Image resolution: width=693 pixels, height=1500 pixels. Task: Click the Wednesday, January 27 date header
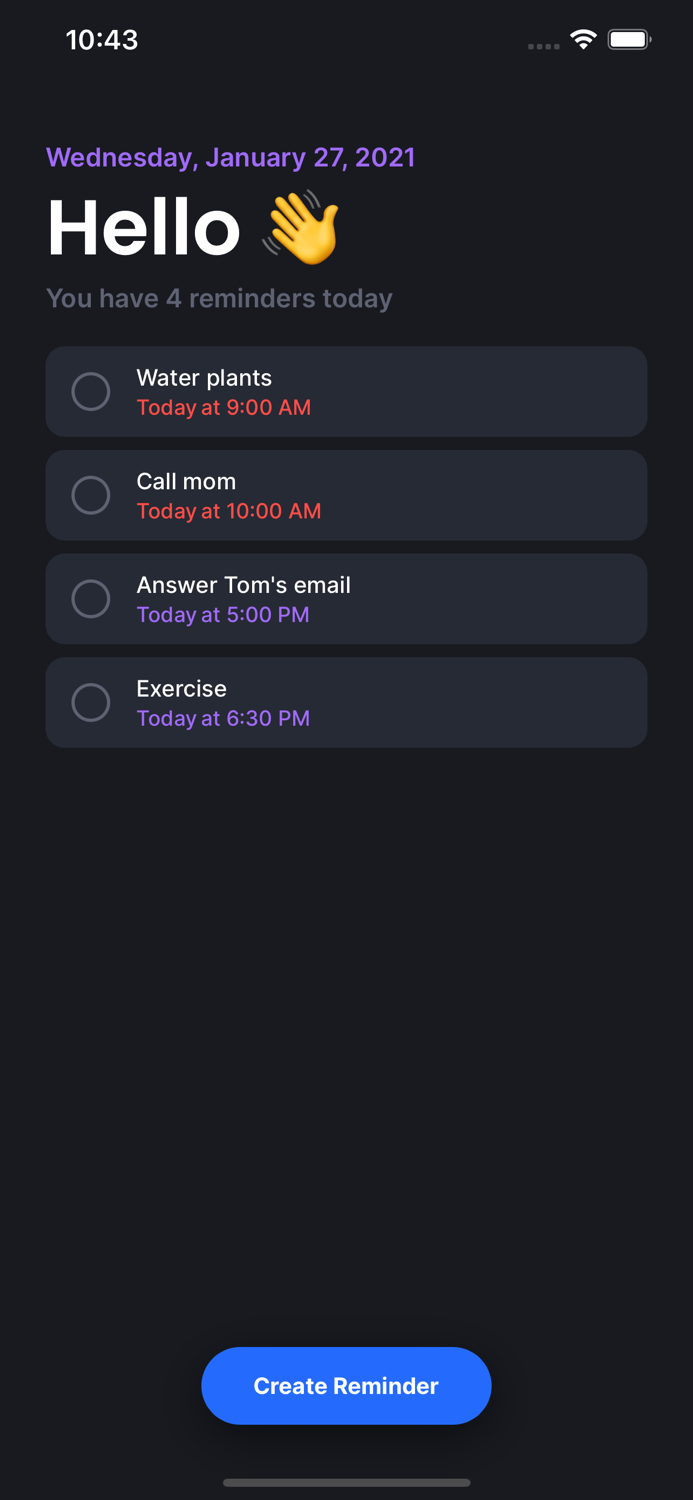point(230,158)
